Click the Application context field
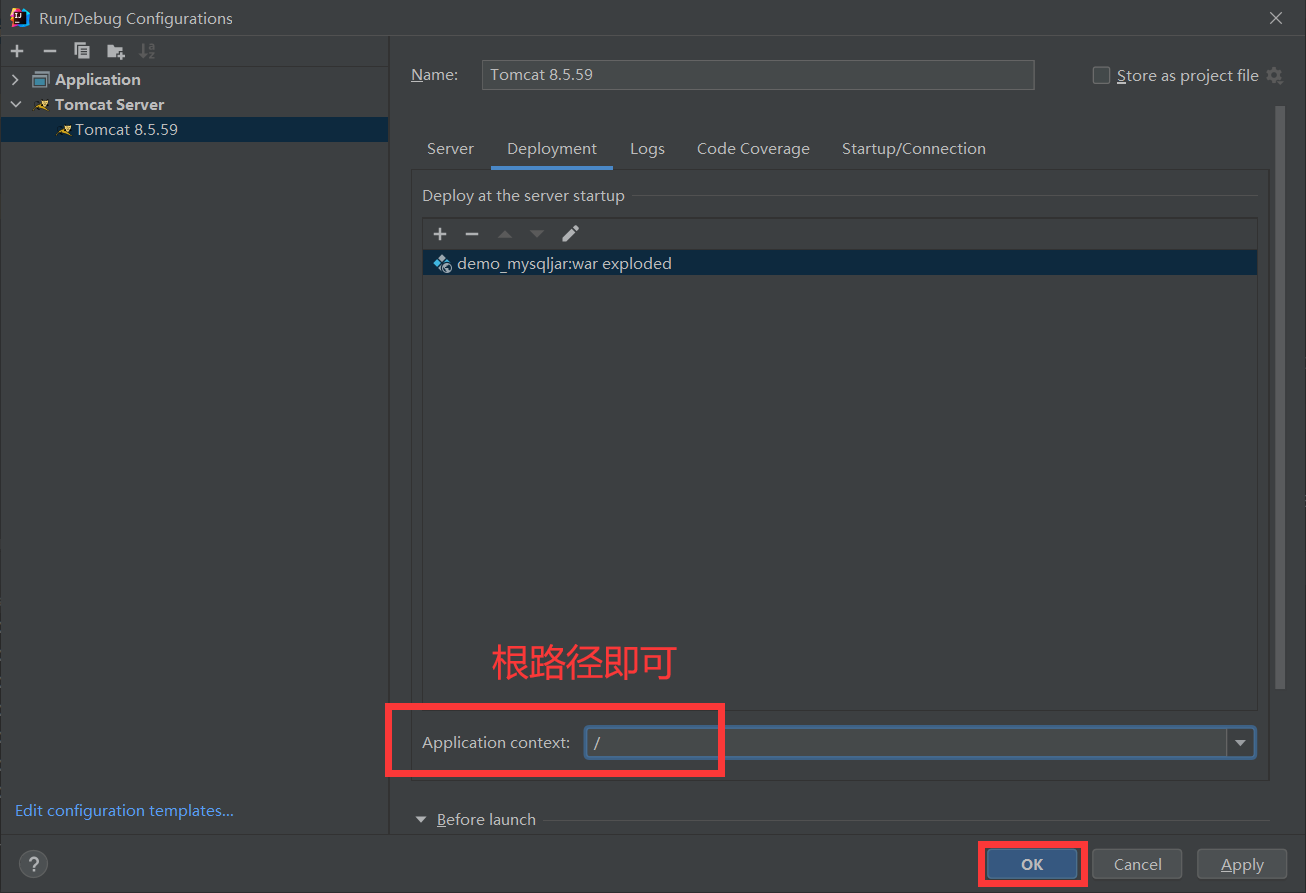 (x=906, y=742)
